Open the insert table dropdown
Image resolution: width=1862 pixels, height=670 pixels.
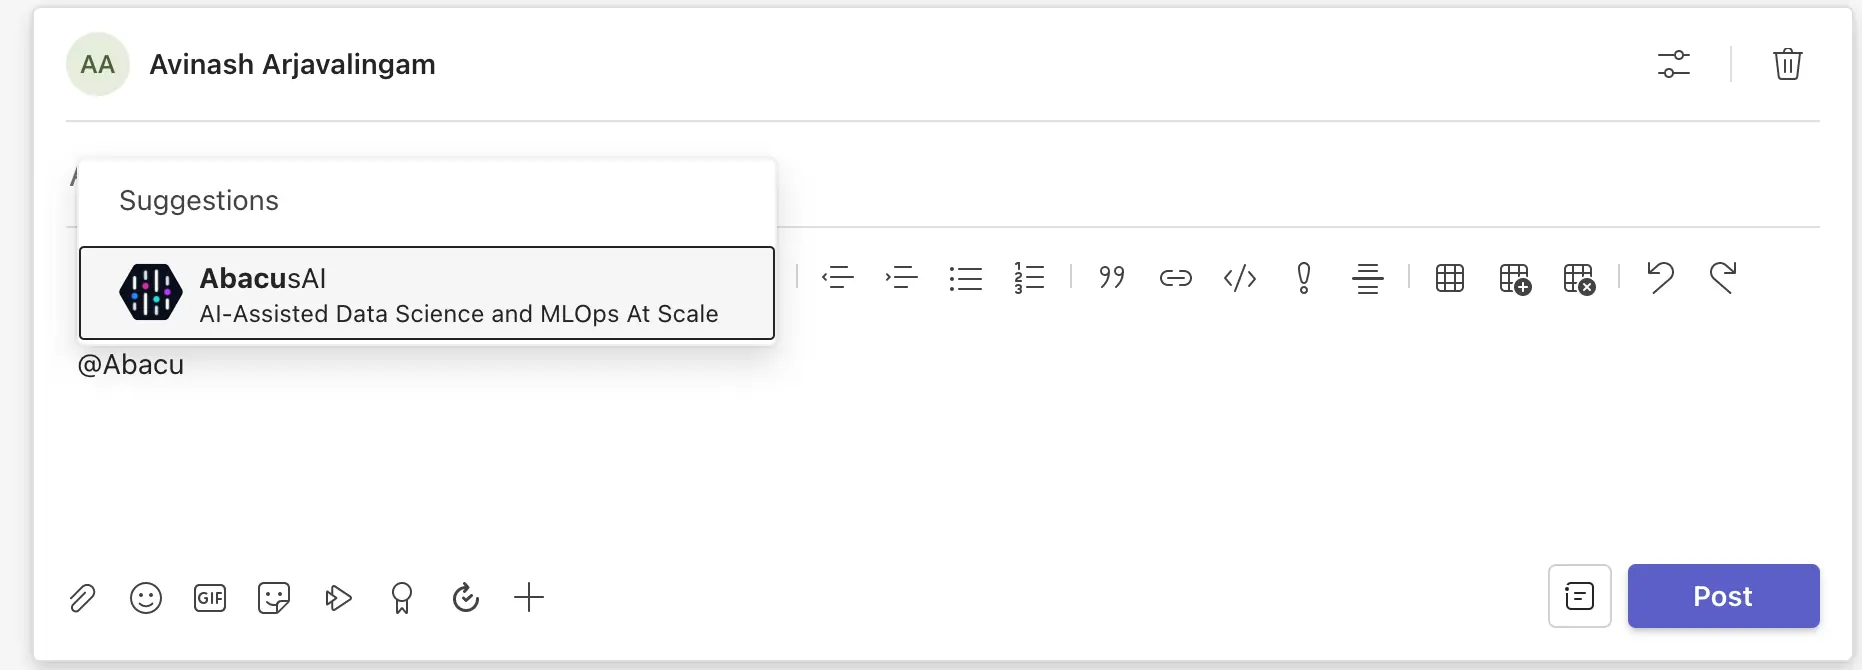point(1449,277)
